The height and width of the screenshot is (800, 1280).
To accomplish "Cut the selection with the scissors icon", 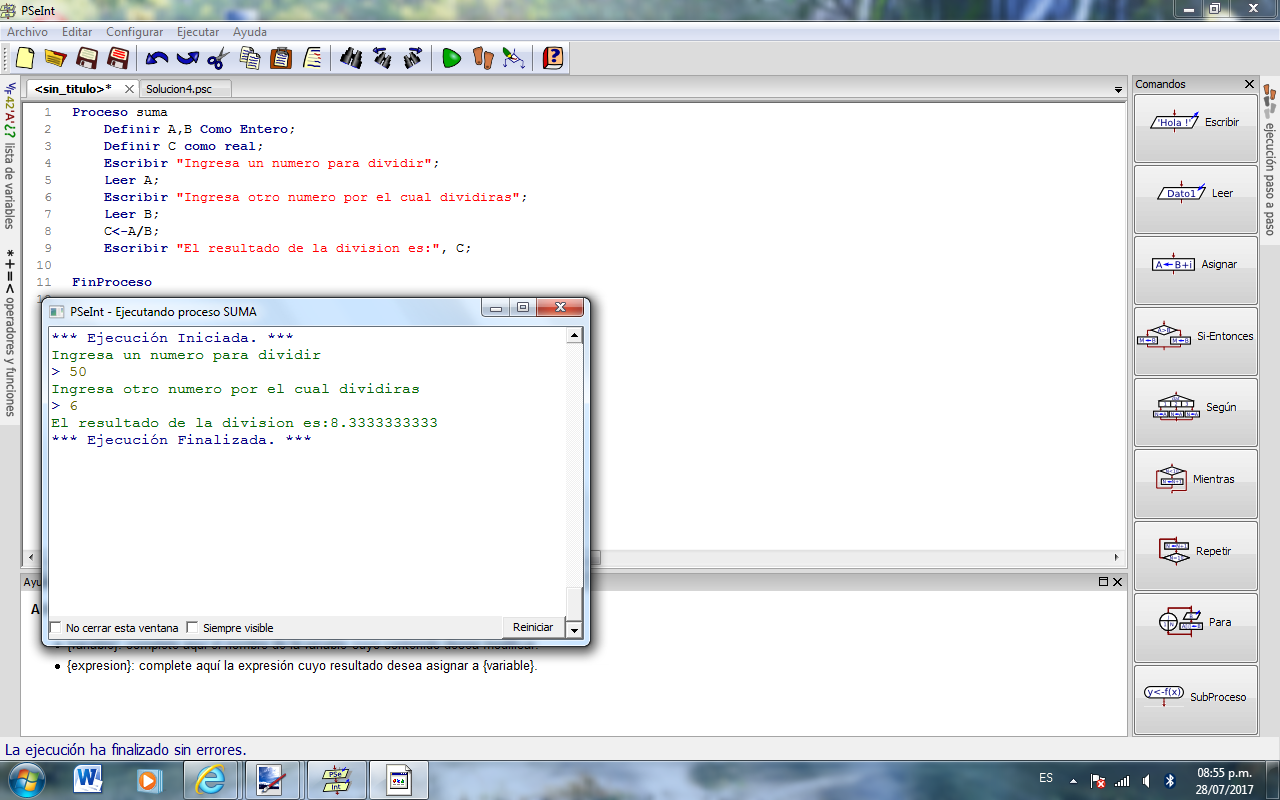I will pos(219,58).
